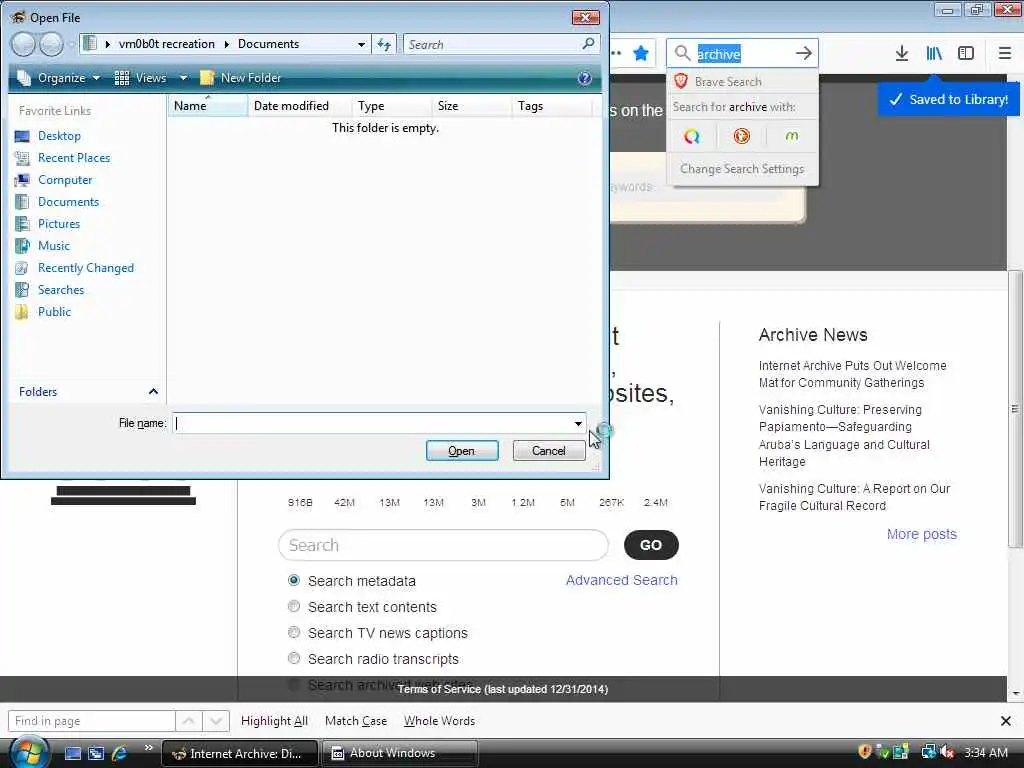1024x768 pixels.
Task: Search with the first one-off engine icon
Action: [692, 136]
